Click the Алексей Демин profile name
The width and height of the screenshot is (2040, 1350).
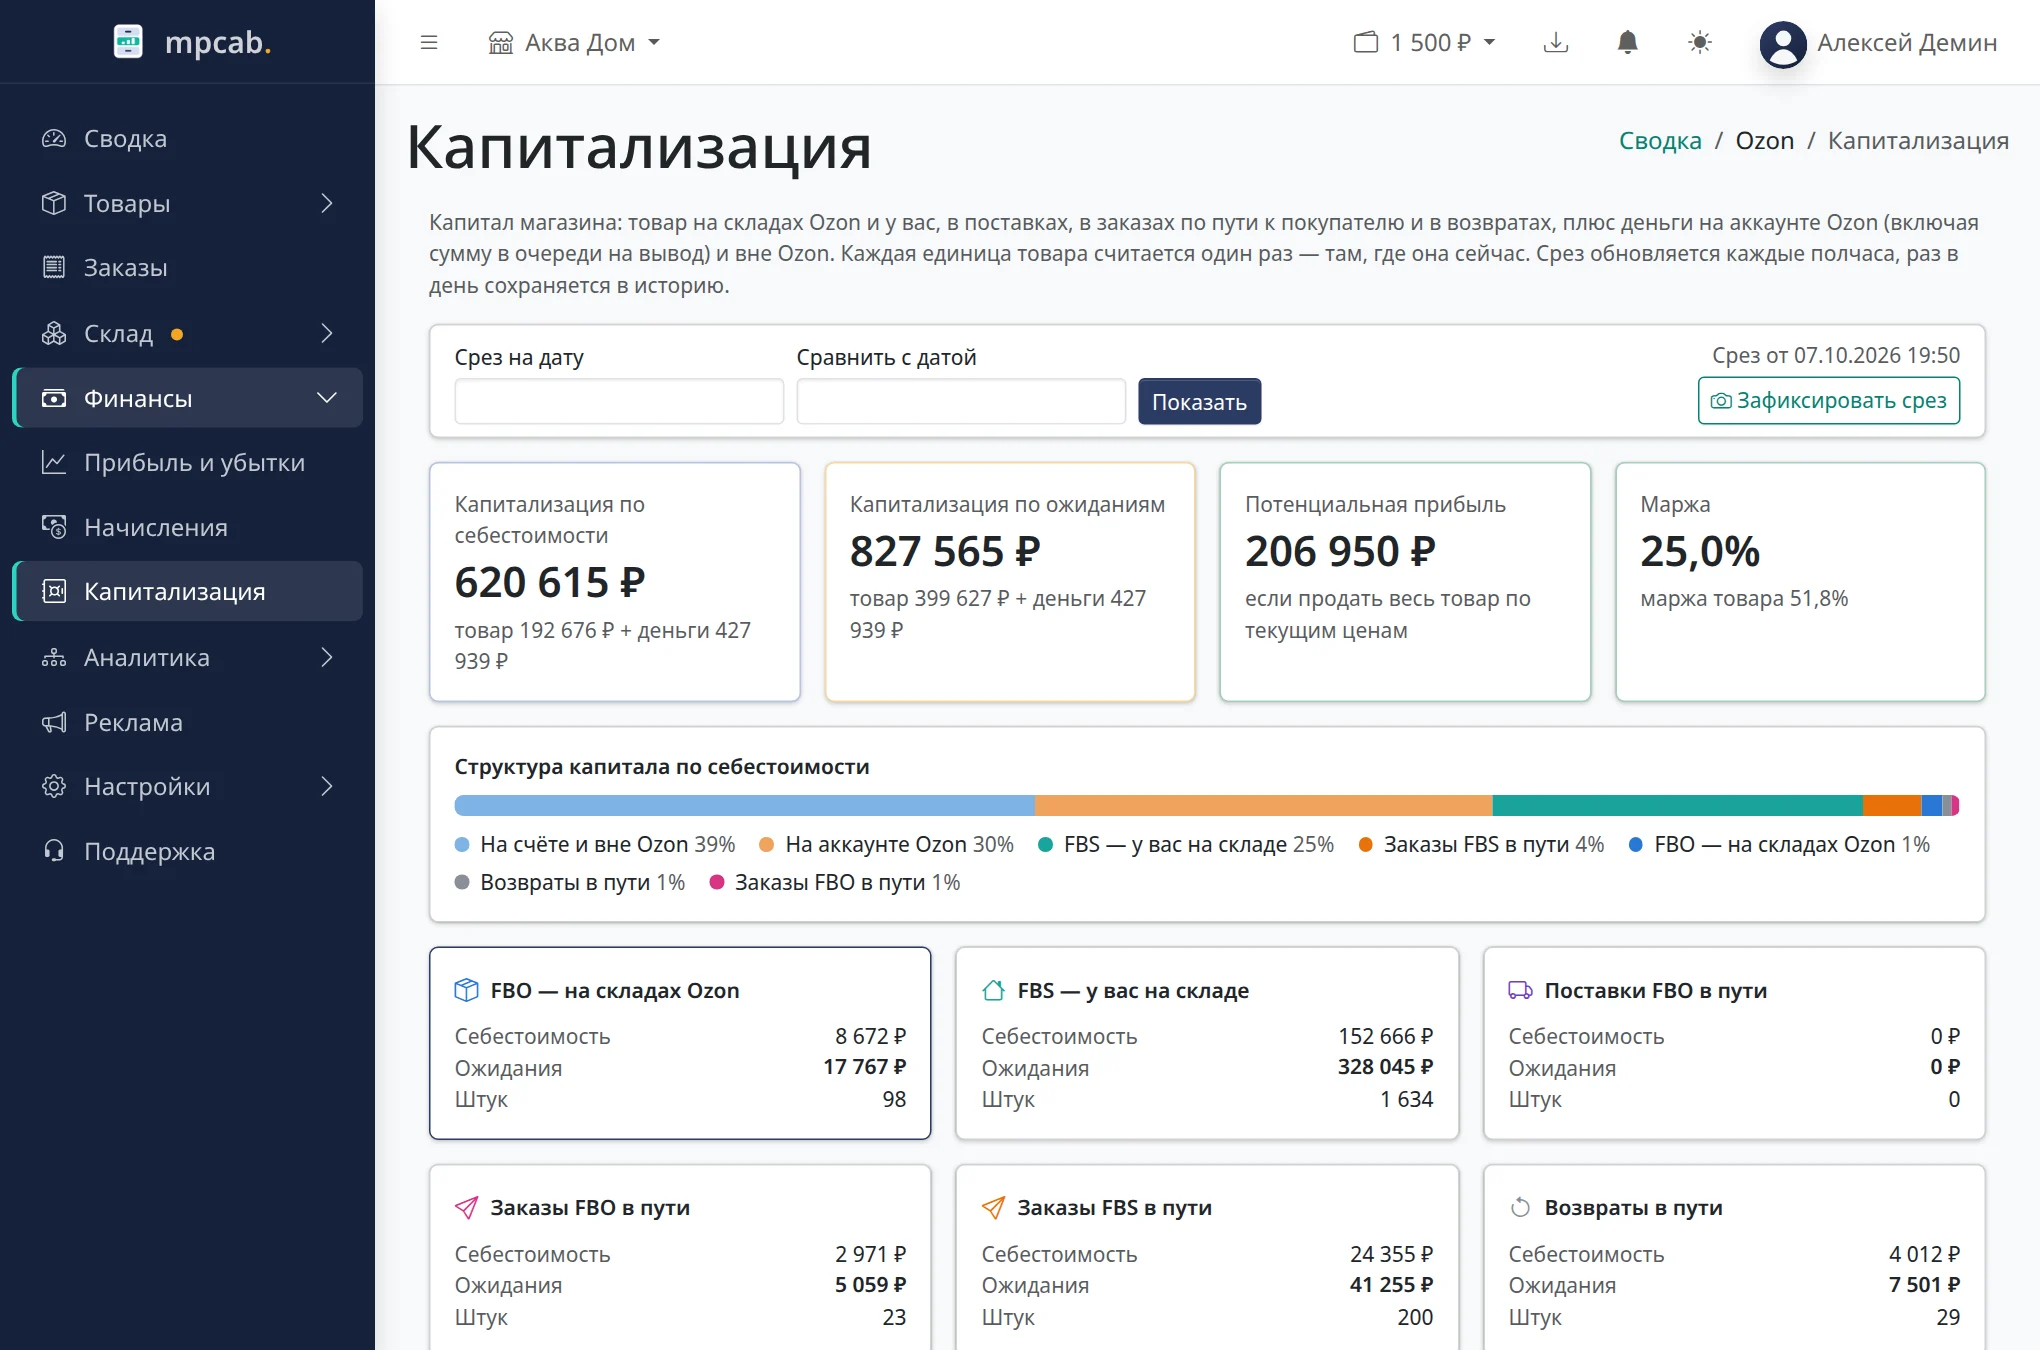(1906, 43)
